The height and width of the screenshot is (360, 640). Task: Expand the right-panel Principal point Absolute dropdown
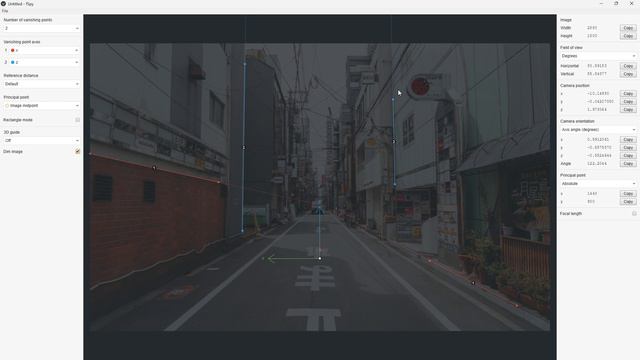[598, 184]
